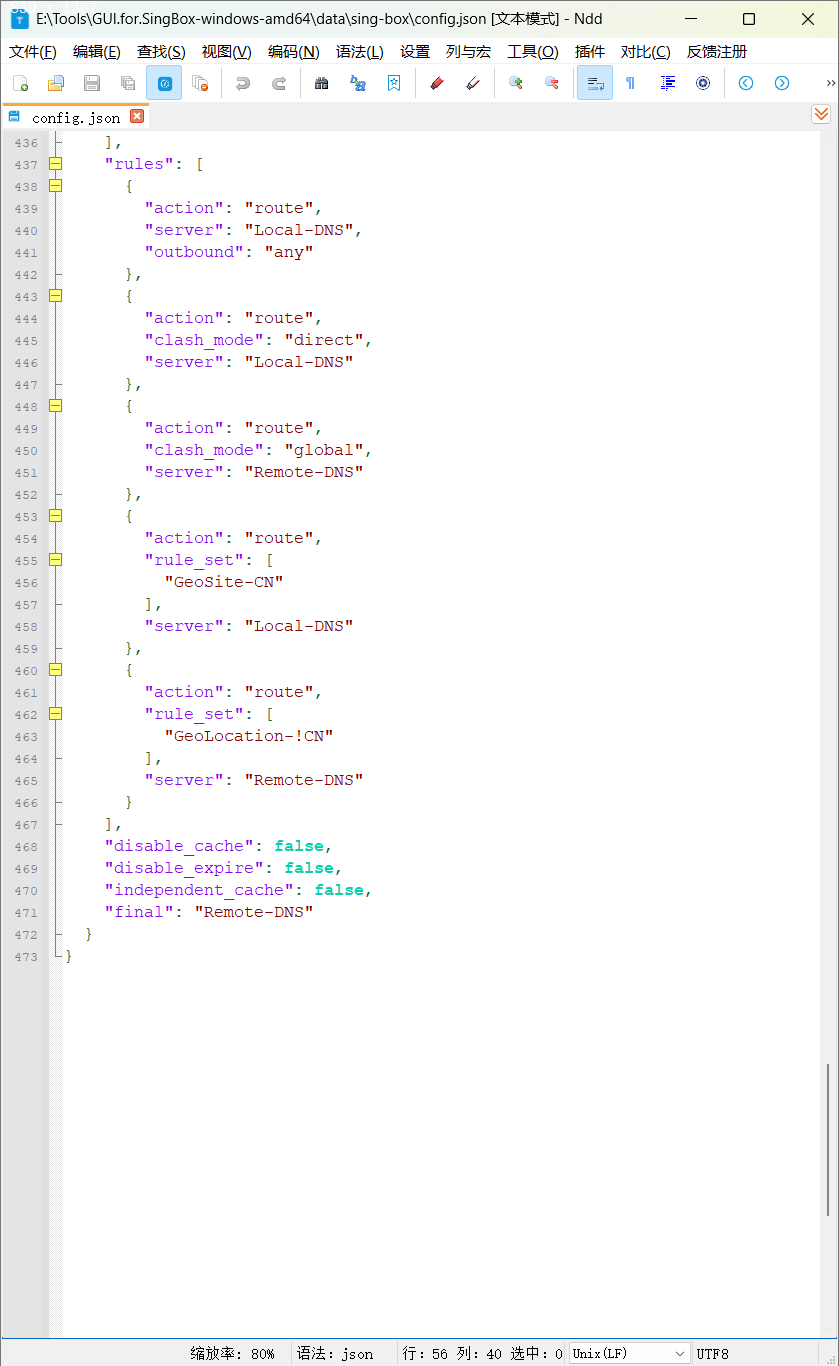Click the "GeoLocation-!CN" string

pos(249,736)
